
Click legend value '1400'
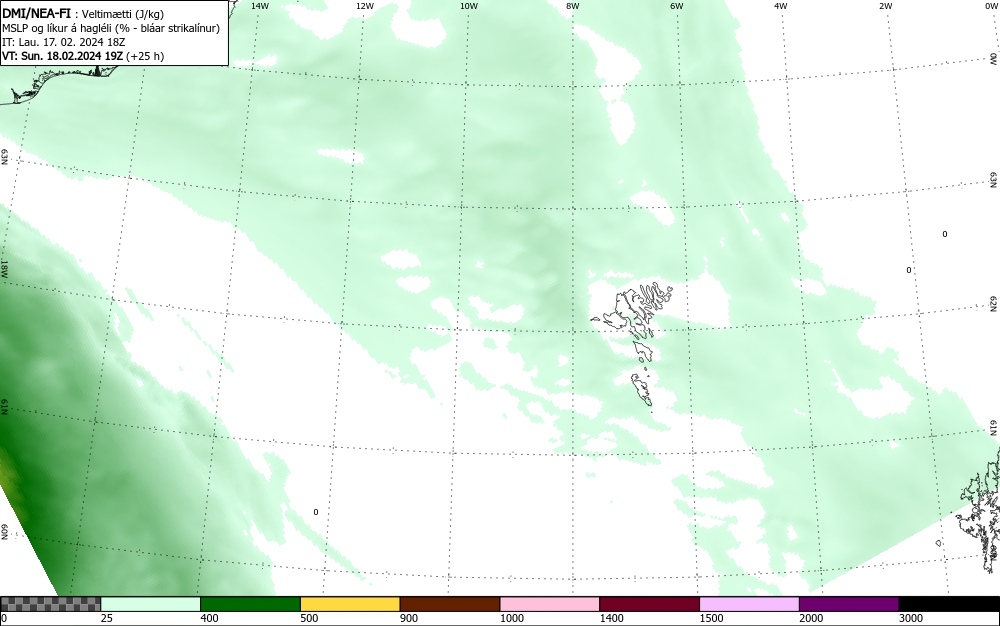click(612, 618)
